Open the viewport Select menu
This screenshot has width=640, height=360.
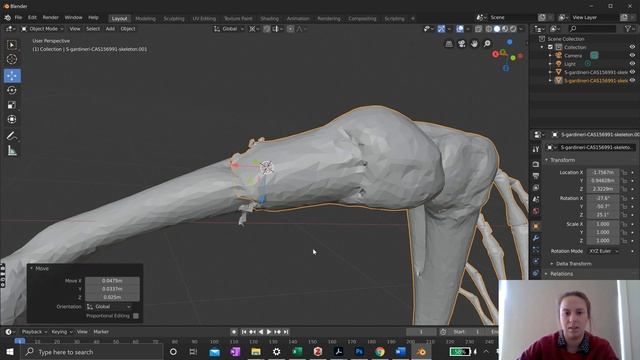pos(93,29)
